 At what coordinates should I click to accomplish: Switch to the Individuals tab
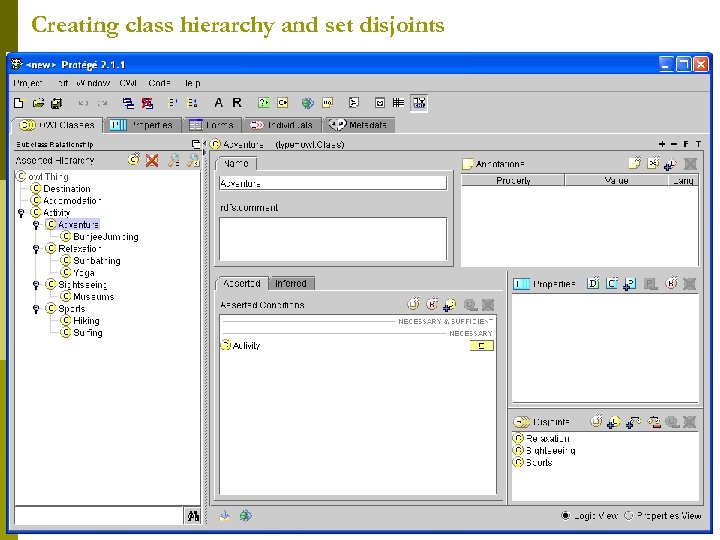[282, 125]
